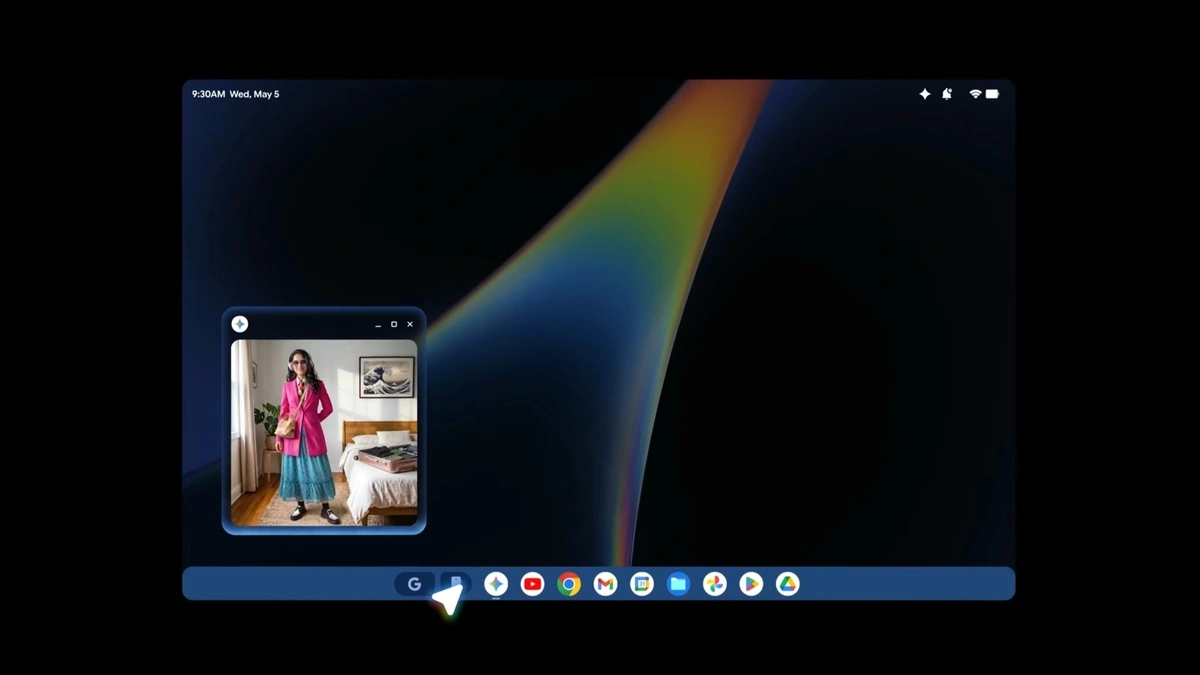The height and width of the screenshot is (675, 1200).
Task: Open Google Photos from the taskbar
Action: 714,584
